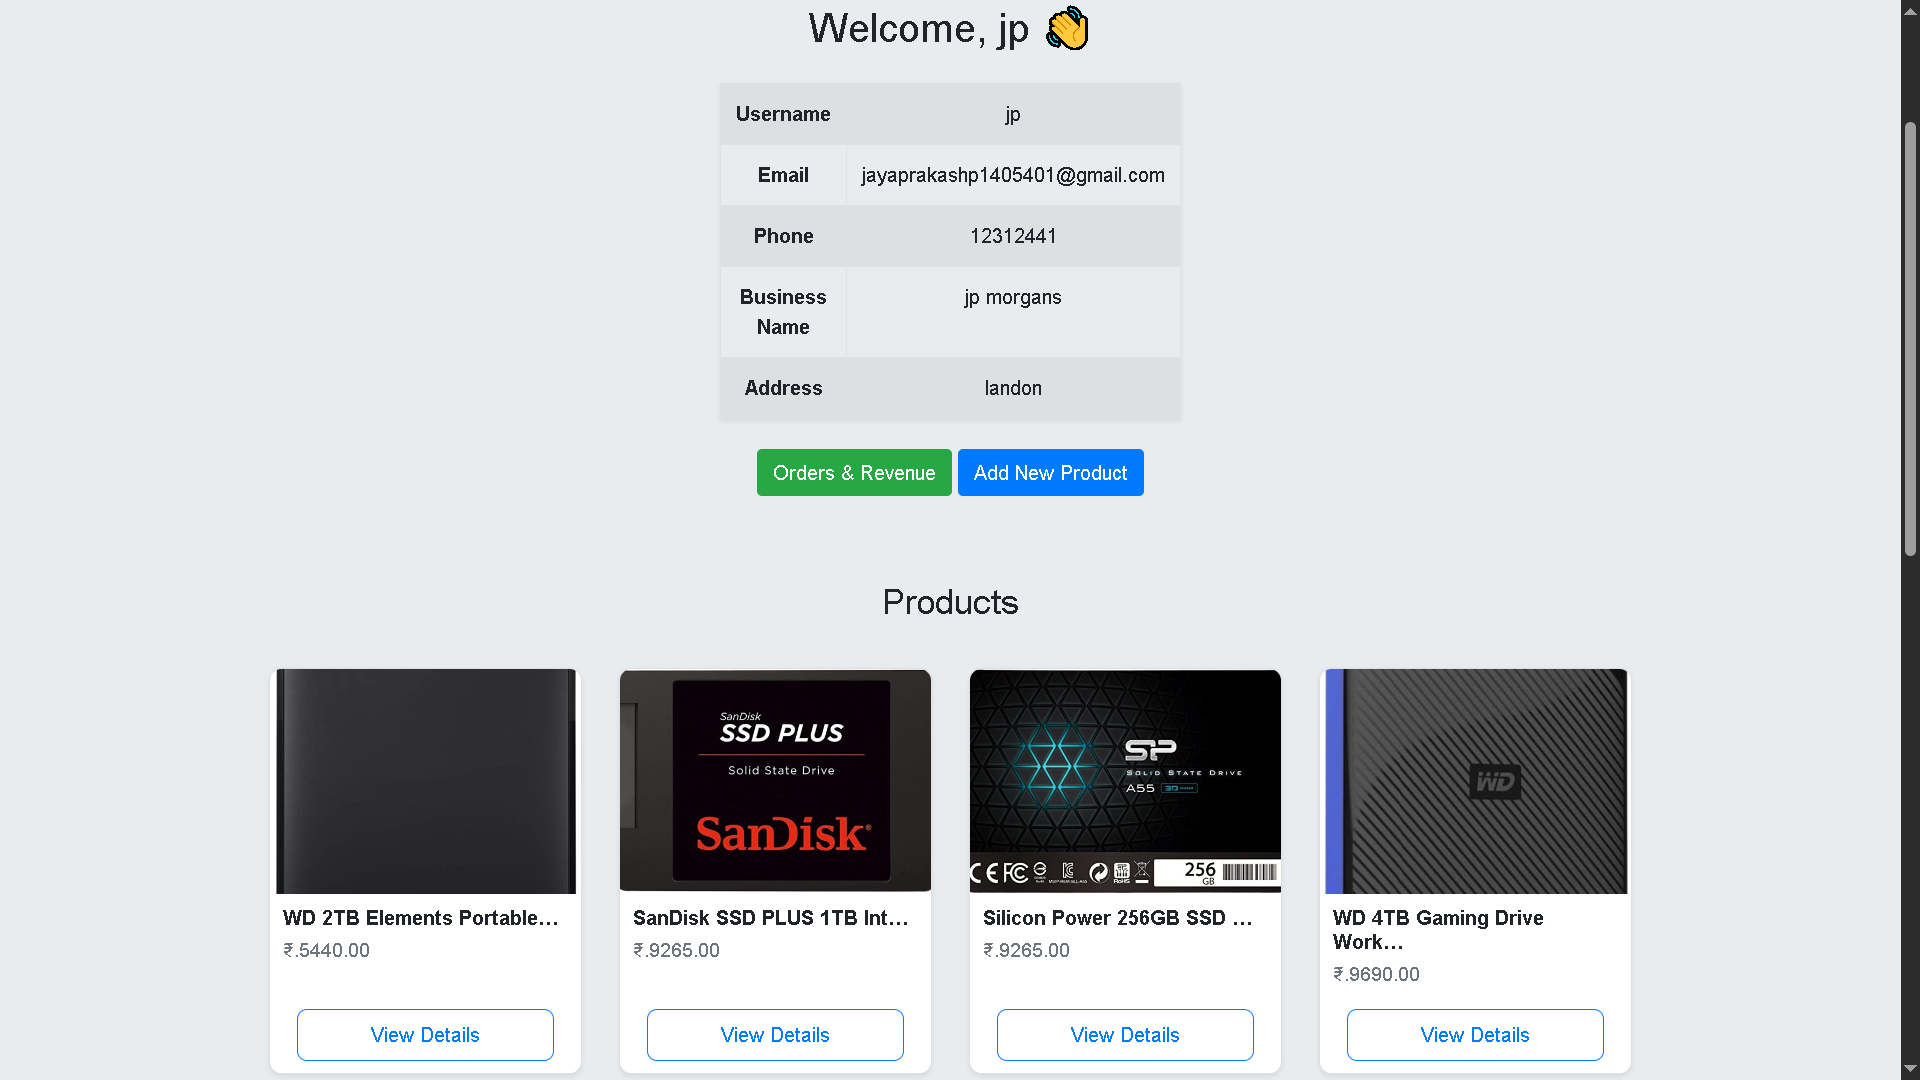Click the price ₹.9690.00 under WD 4TB
1920x1080 pixels.
(x=1376, y=974)
